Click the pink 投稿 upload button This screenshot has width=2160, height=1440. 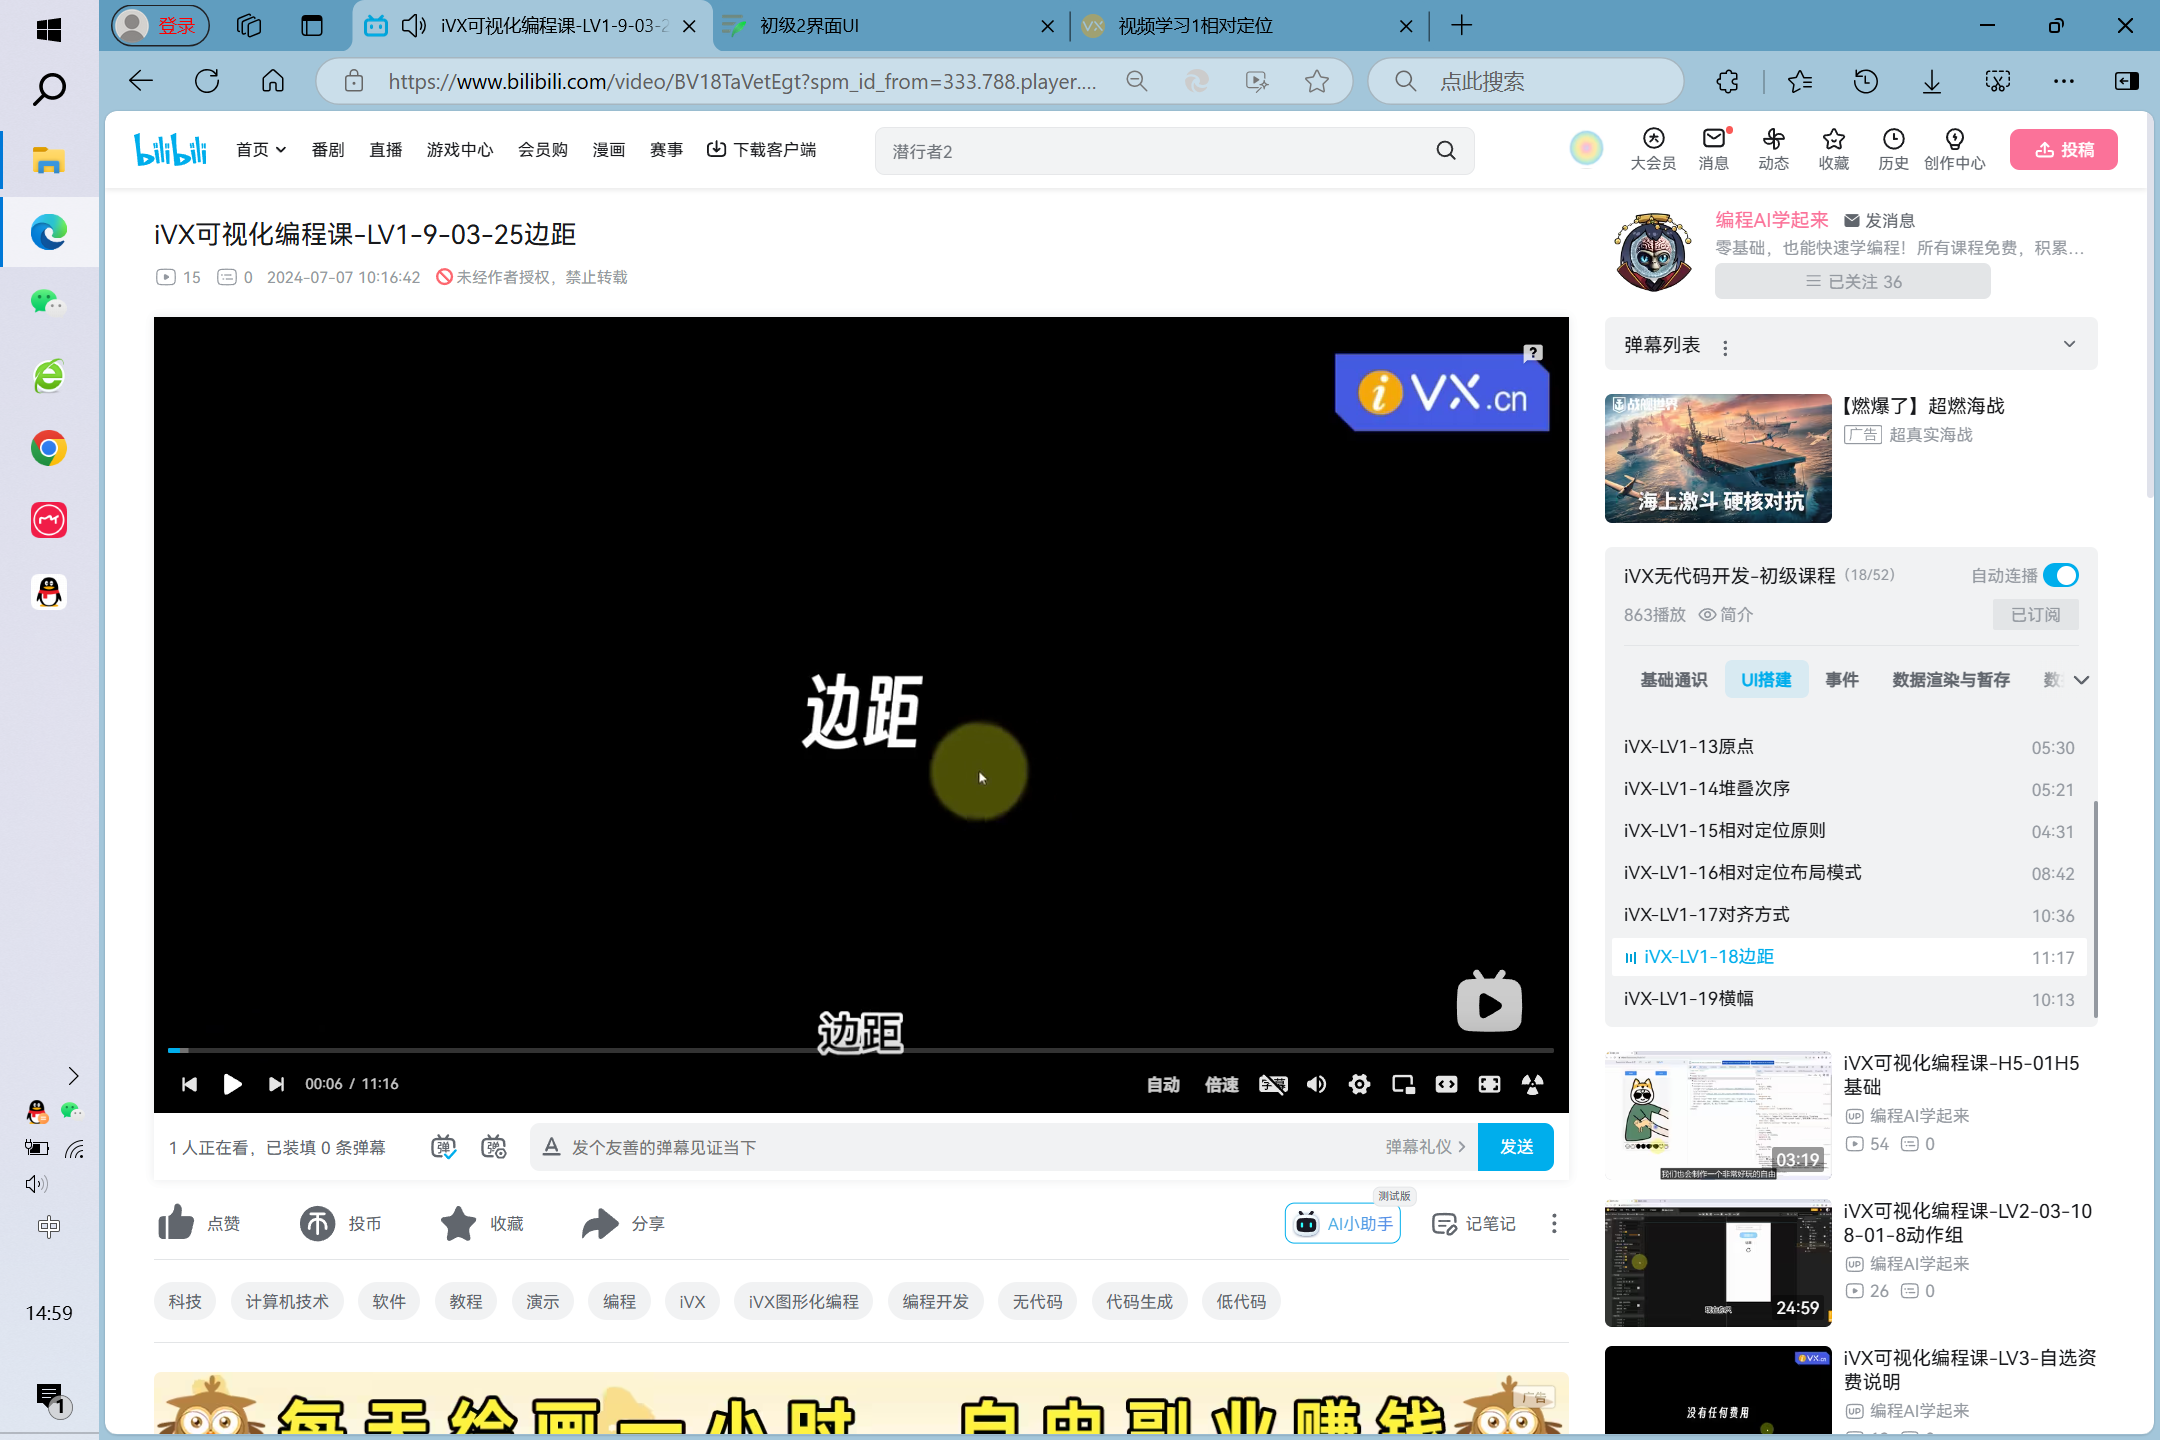(2064, 150)
